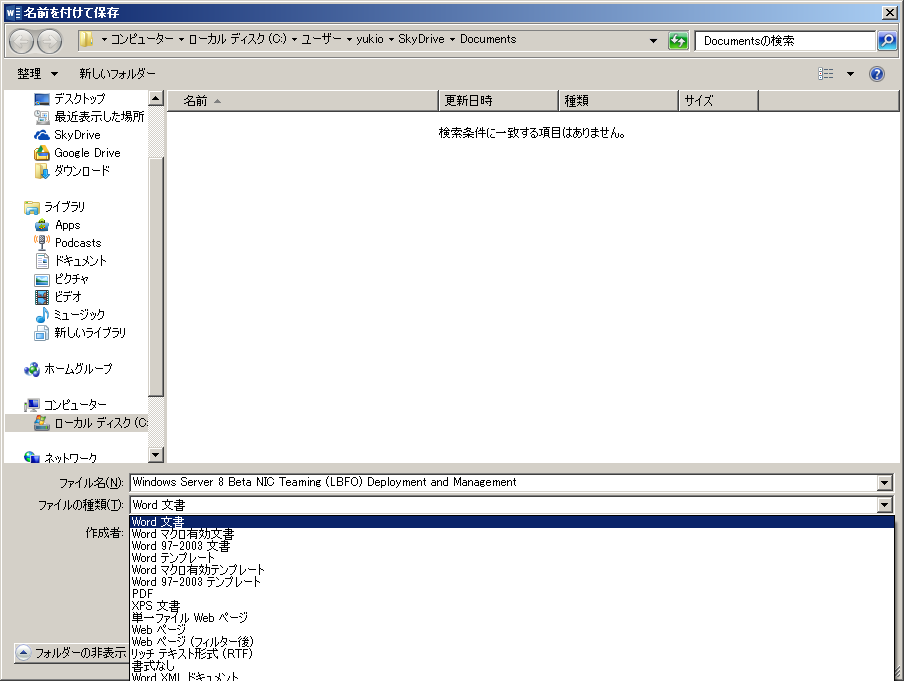This screenshot has height=681, width=904.
Task: Choose PDF from file type list
Action: [143, 594]
